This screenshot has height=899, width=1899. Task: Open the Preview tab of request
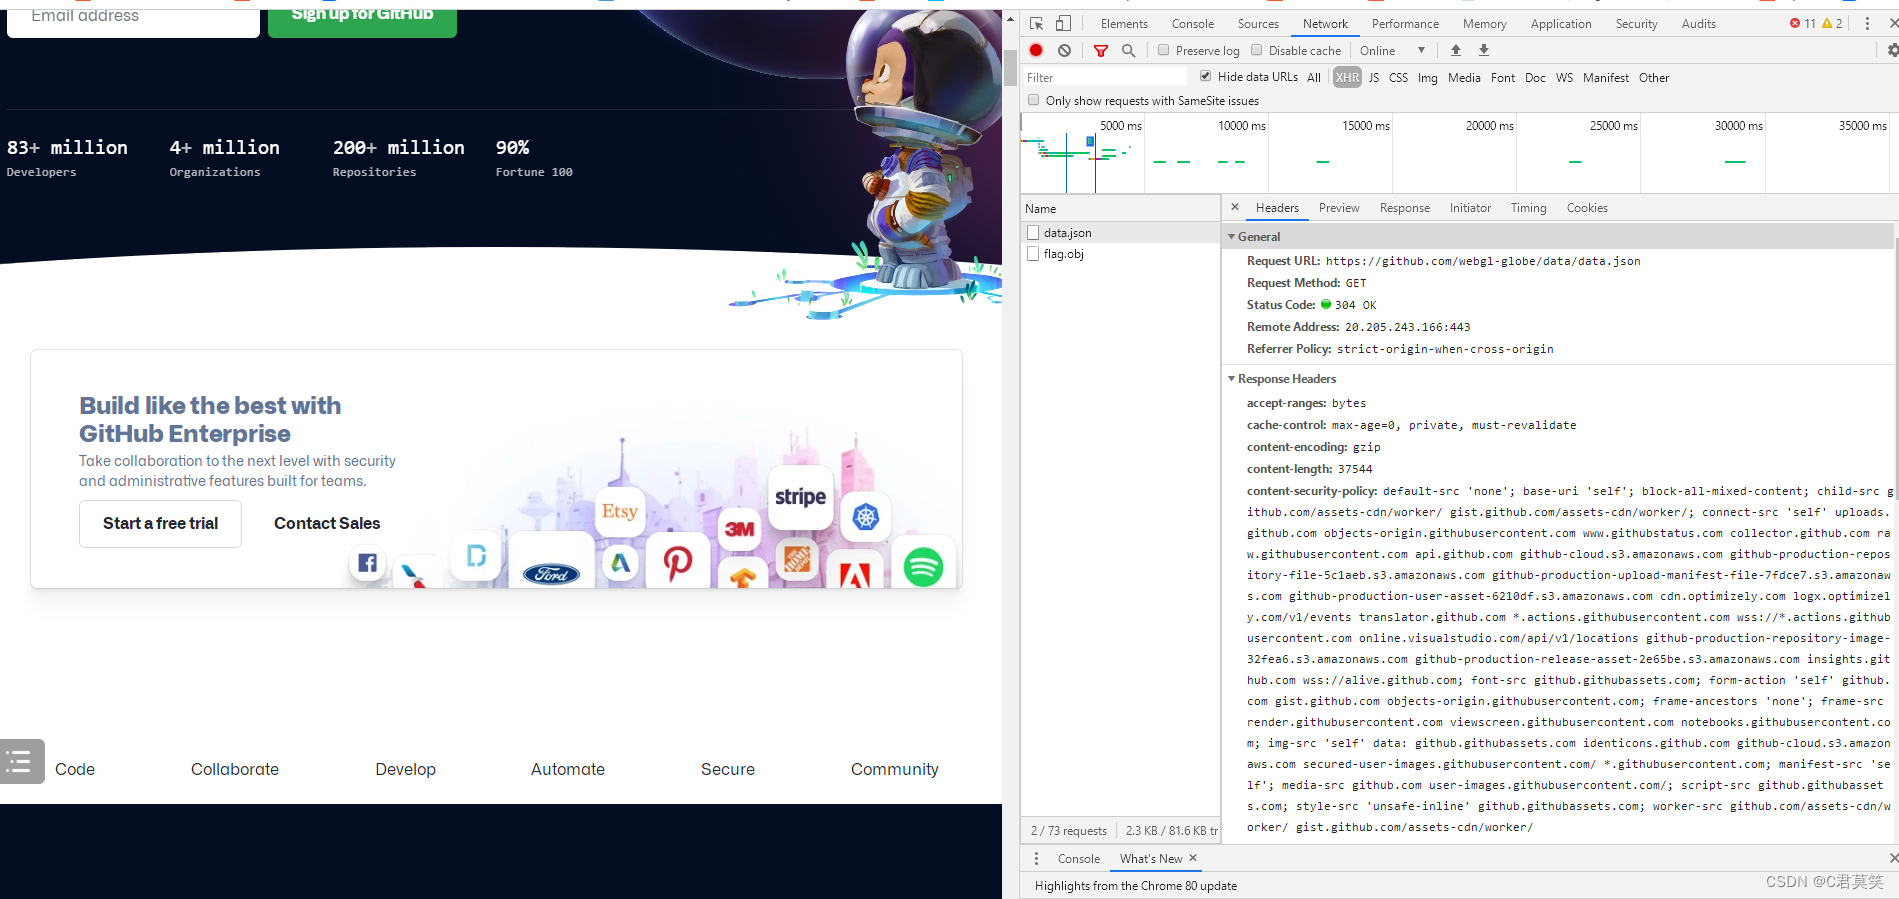click(1339, 208)
